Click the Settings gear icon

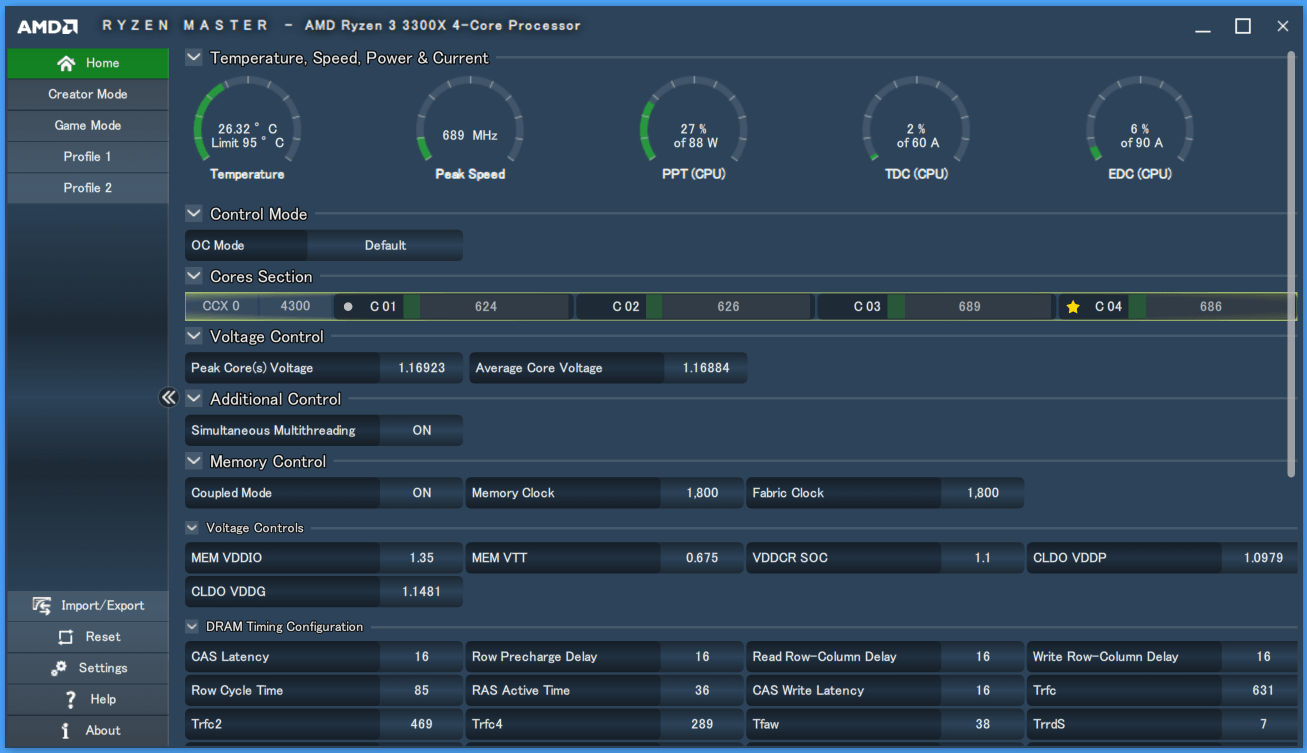(x=59, y=668)
